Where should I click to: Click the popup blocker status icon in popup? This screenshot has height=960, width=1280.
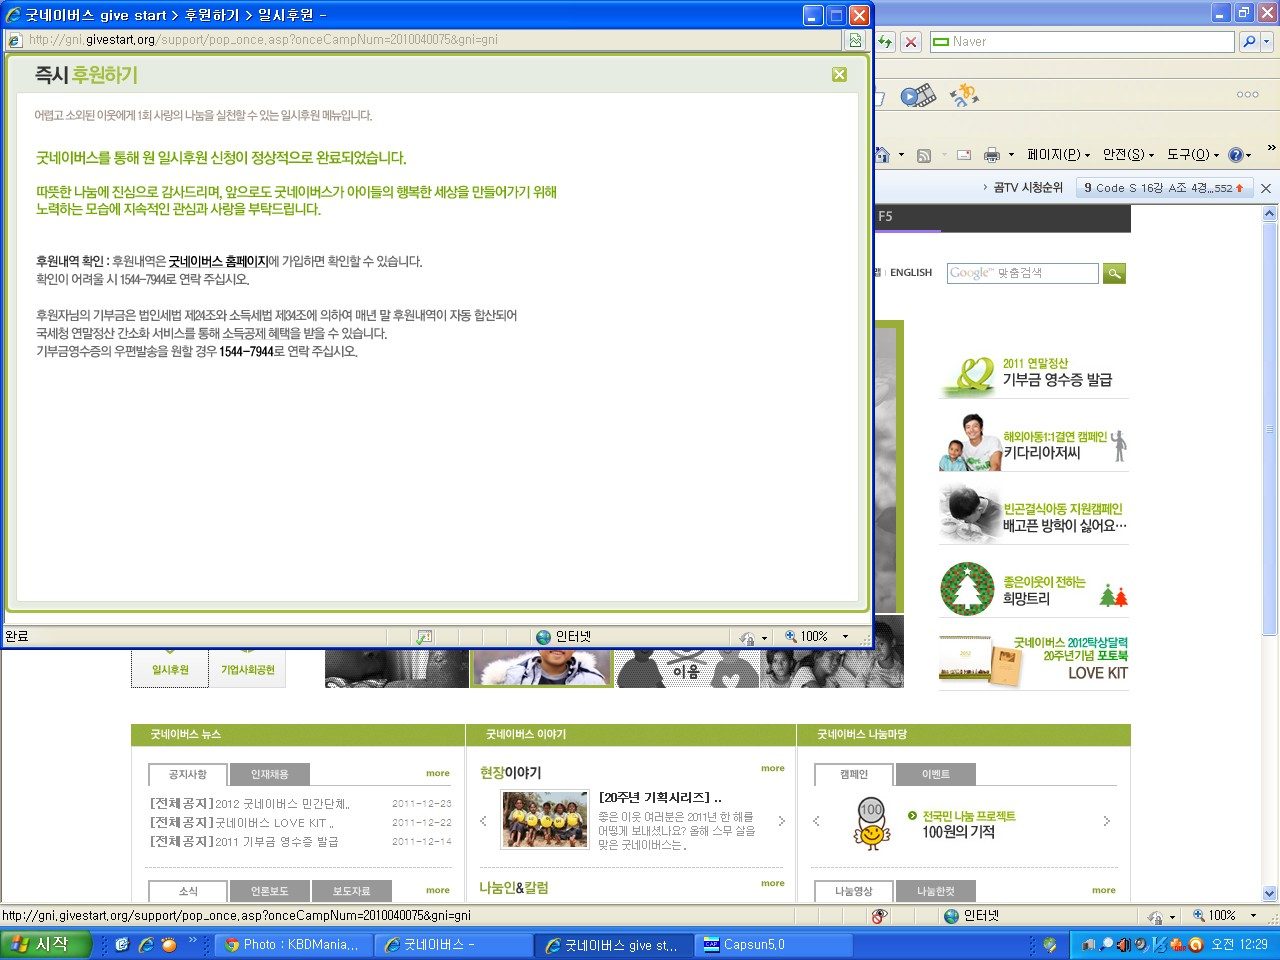pos(424,637)
